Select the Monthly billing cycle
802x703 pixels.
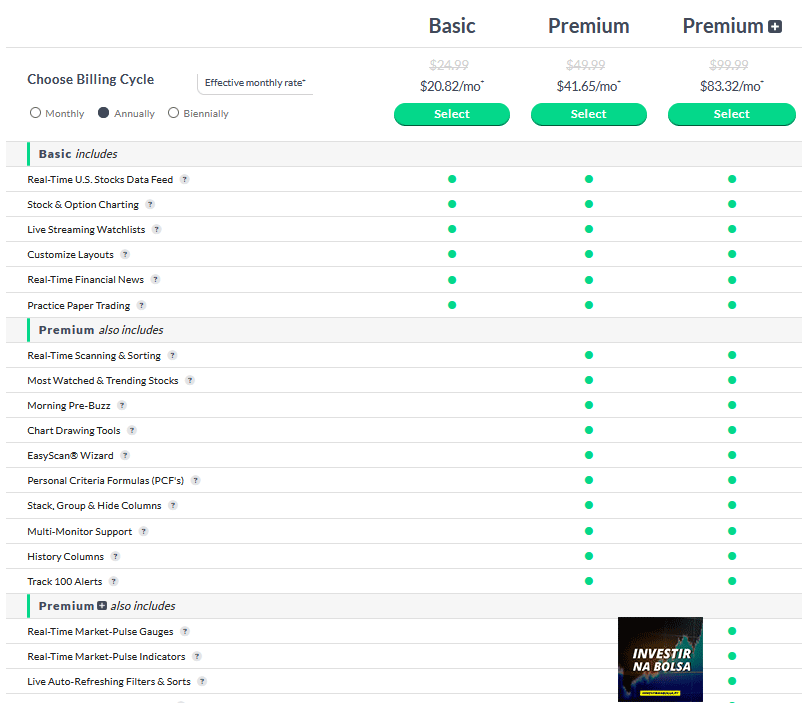point(35,113)
